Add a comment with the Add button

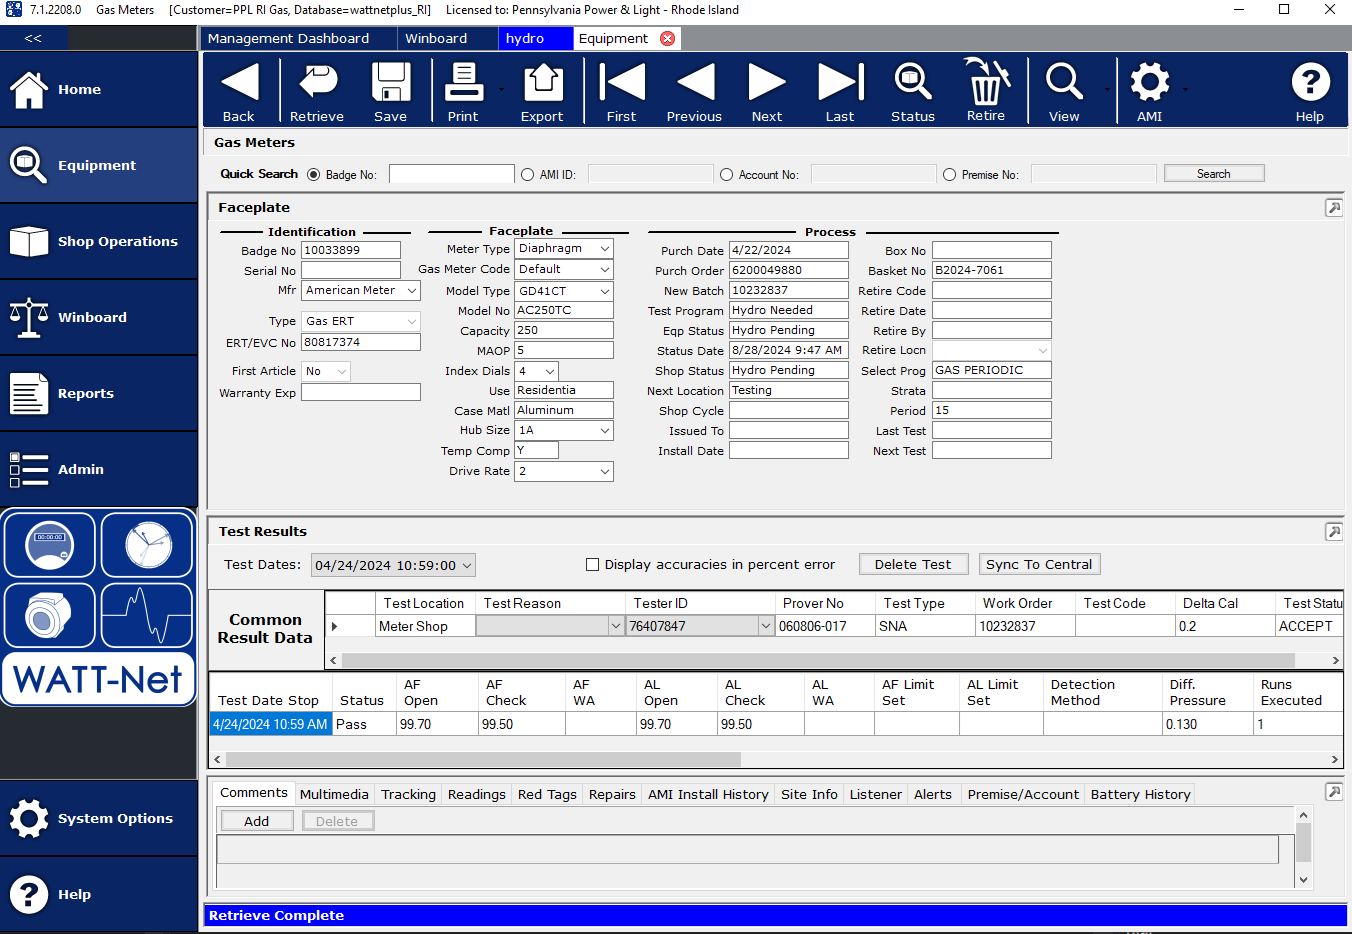tap(257, 821)
